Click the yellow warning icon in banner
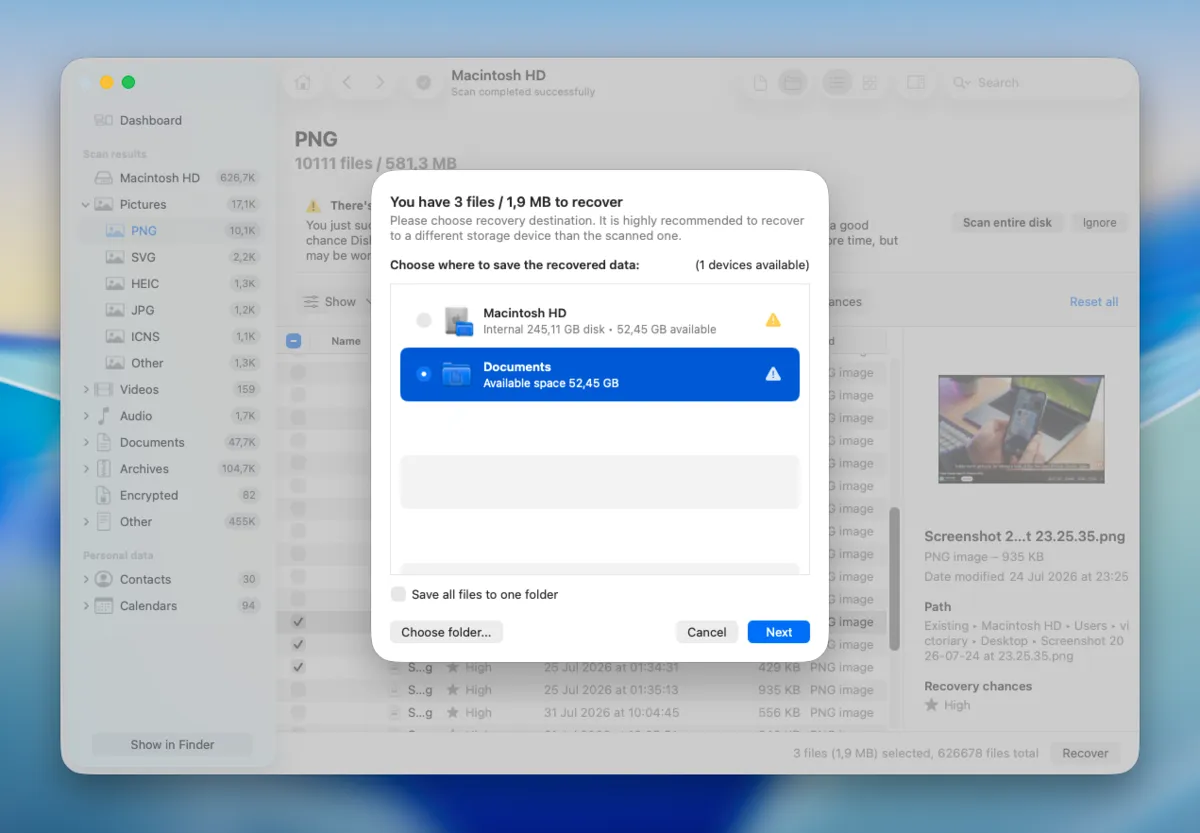 (x=314, y=205)
